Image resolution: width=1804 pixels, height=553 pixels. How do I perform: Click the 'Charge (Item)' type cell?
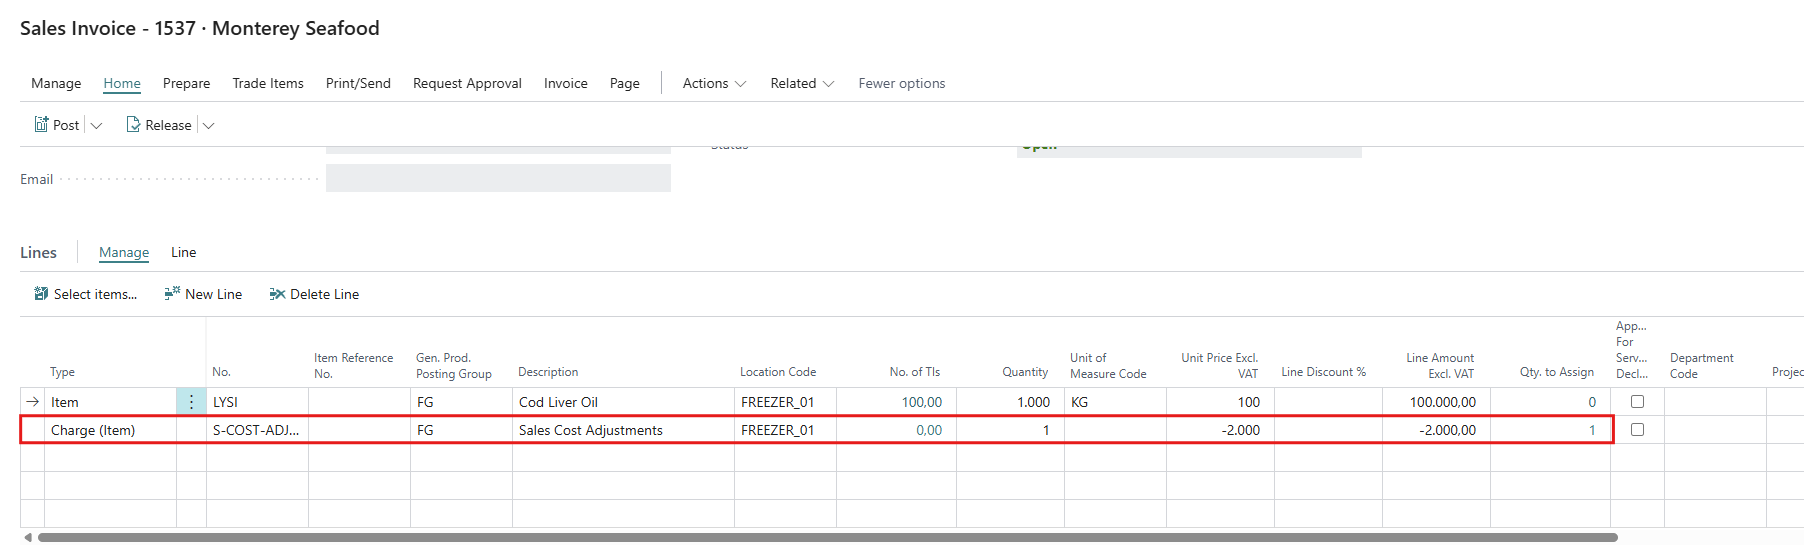[x=110, y=430]
